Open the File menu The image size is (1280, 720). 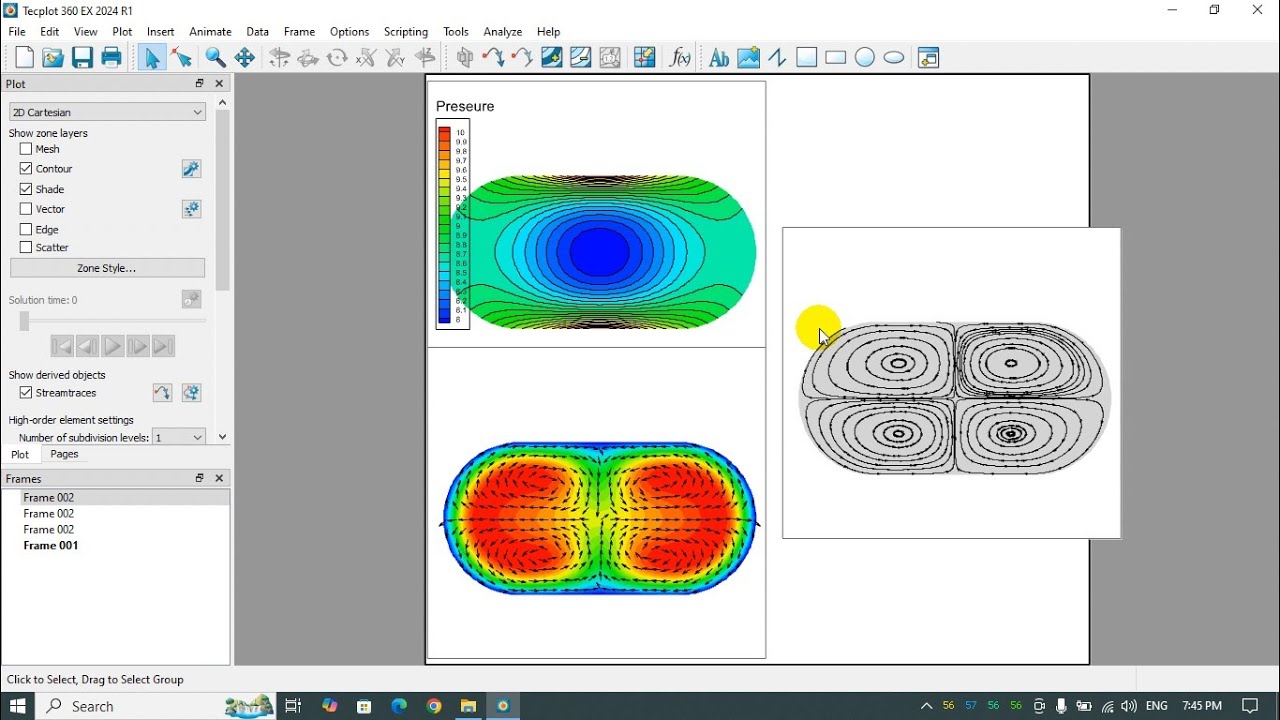click(17, 32)
